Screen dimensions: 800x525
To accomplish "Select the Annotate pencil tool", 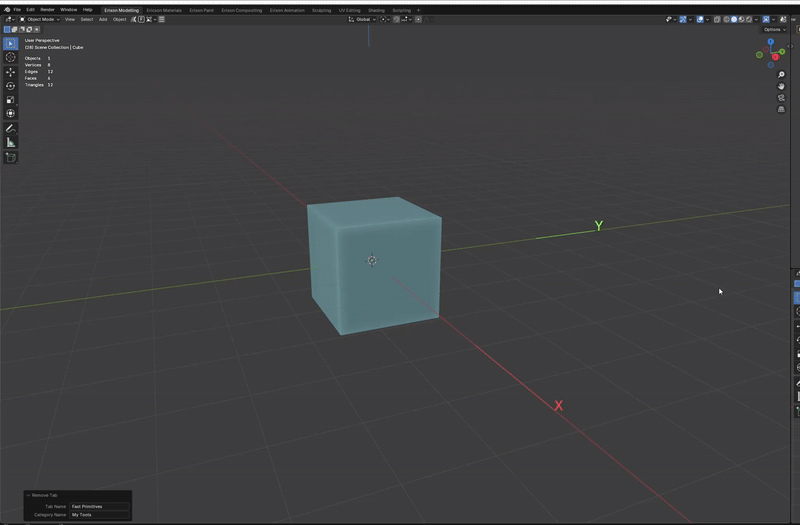I will pos(10,129).
